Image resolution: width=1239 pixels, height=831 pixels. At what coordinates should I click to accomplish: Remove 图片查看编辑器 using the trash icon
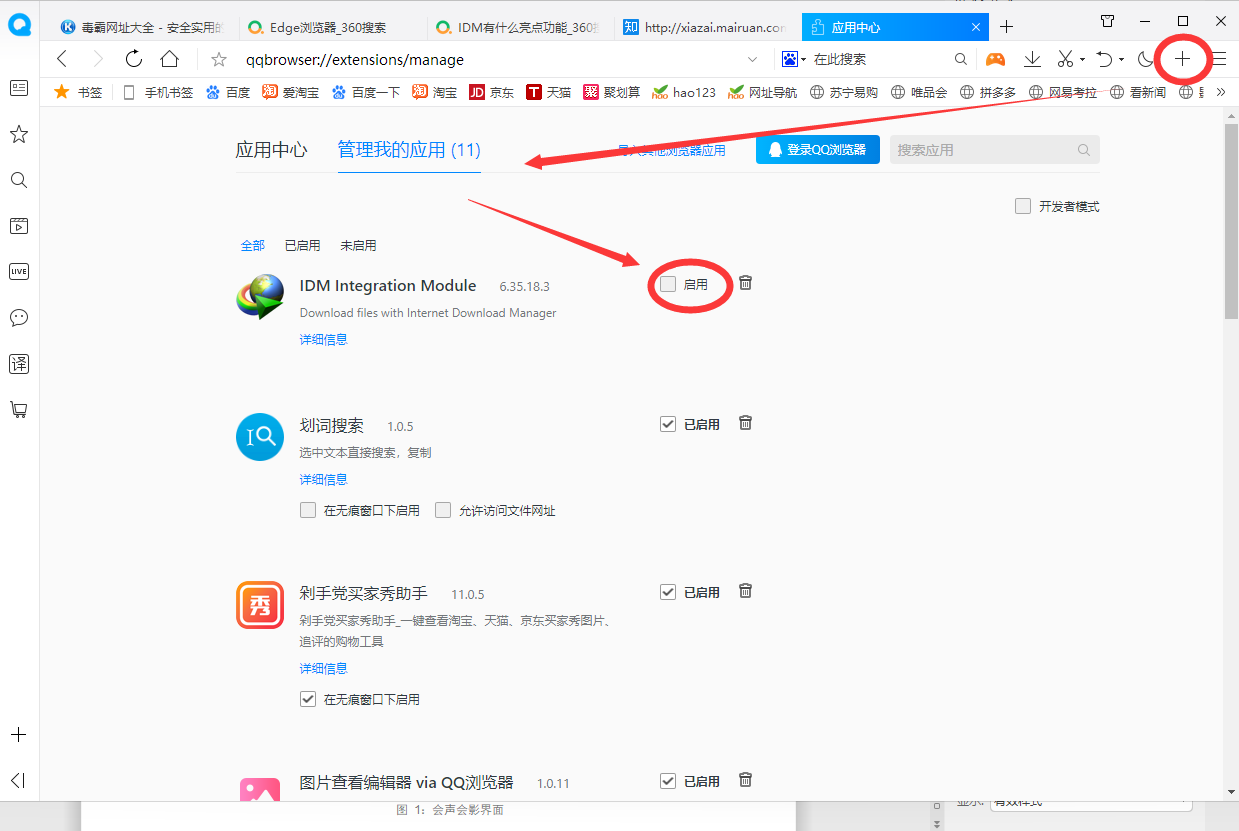745,780
